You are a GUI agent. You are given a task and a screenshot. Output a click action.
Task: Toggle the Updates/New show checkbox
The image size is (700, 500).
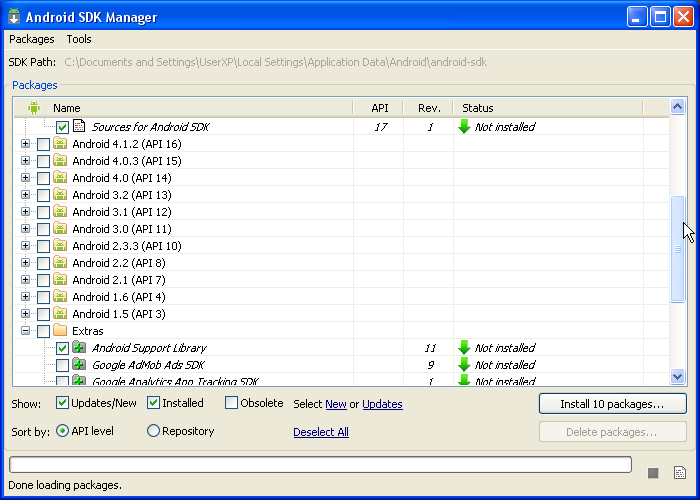pos(62,403)
